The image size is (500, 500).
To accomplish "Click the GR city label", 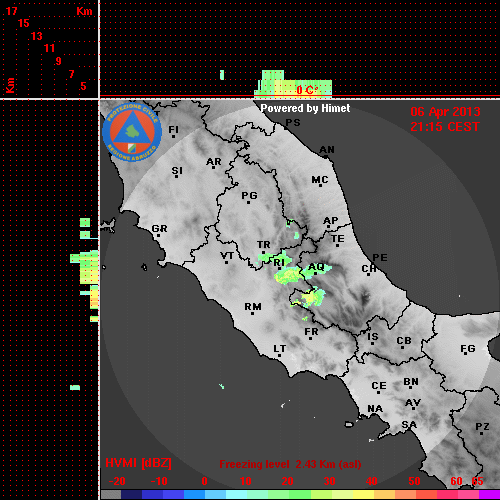I will point(159,229).
